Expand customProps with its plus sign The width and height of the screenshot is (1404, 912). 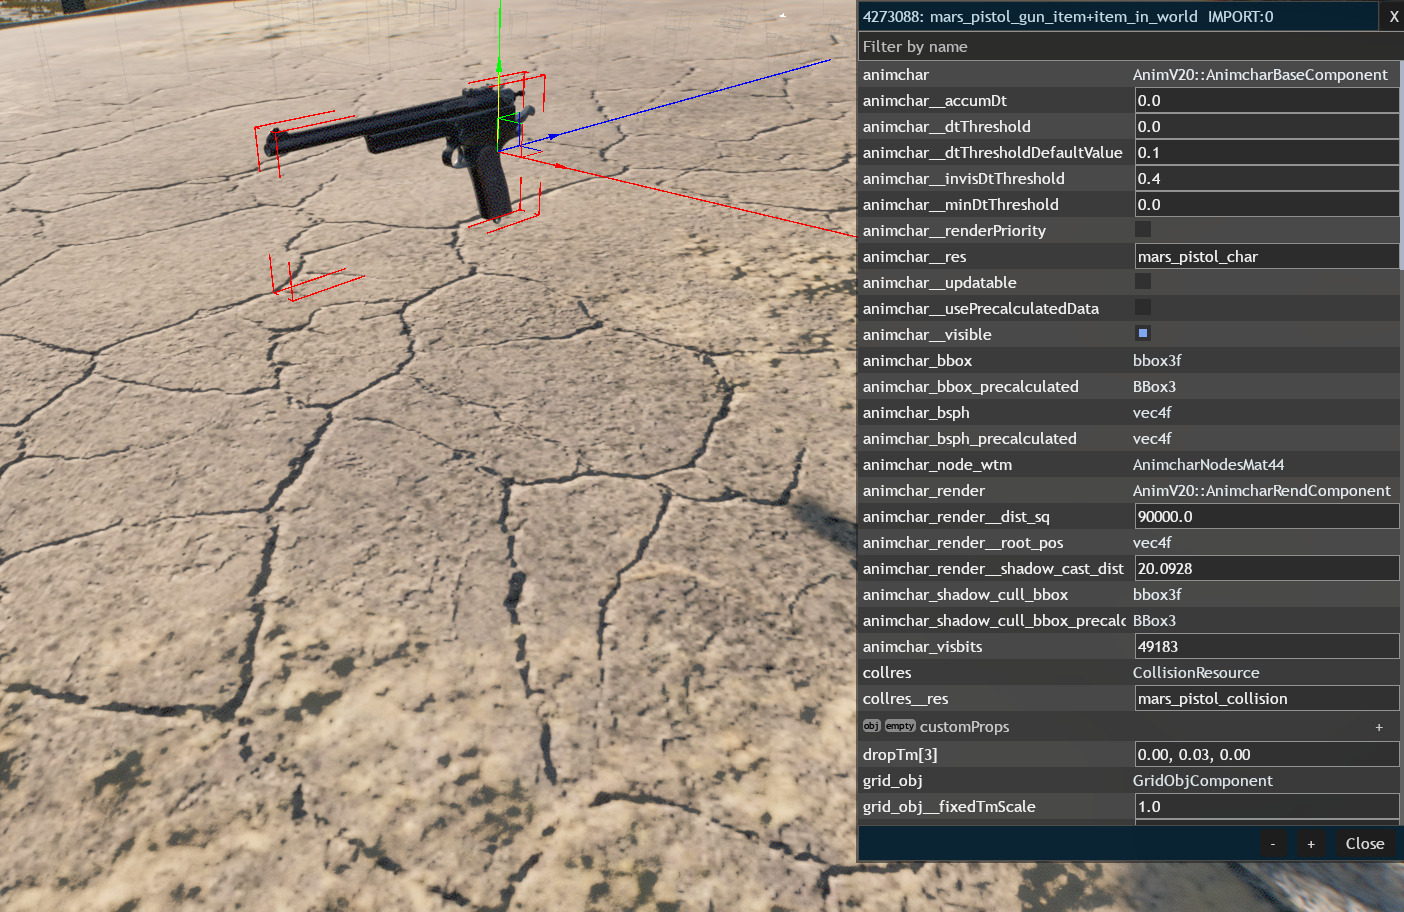click(x=1379, y=727)
